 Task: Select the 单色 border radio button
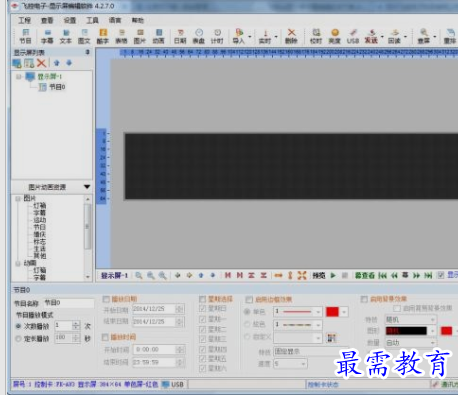247,312
